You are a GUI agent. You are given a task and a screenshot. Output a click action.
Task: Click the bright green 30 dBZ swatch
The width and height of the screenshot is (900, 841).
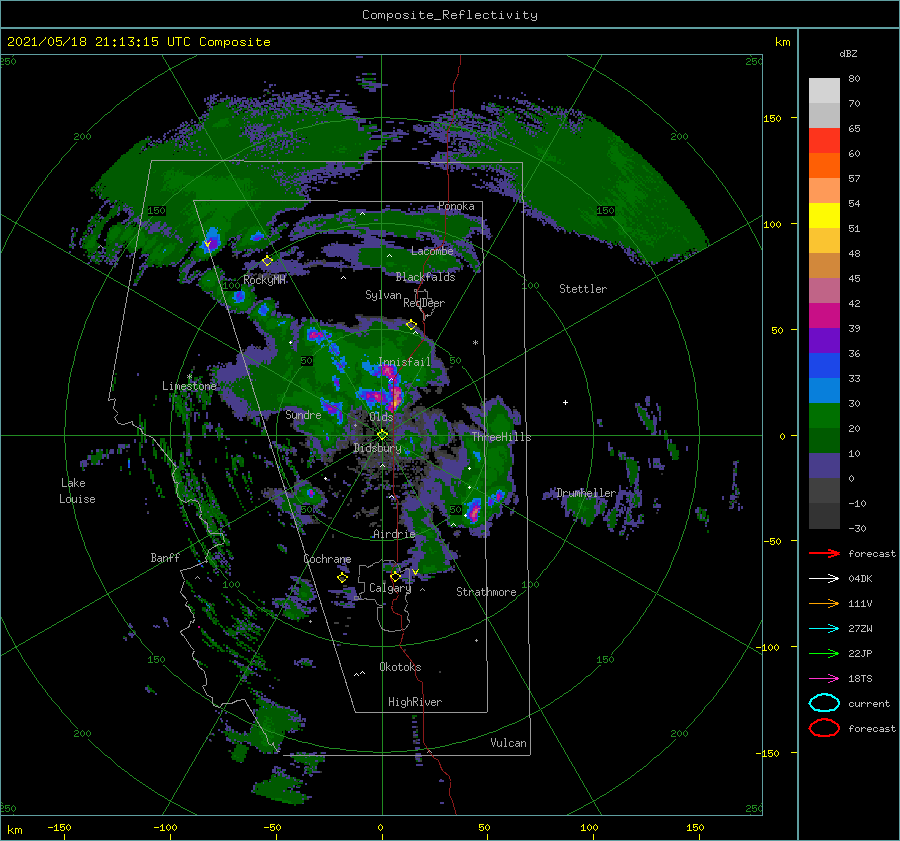pos(824,416)
